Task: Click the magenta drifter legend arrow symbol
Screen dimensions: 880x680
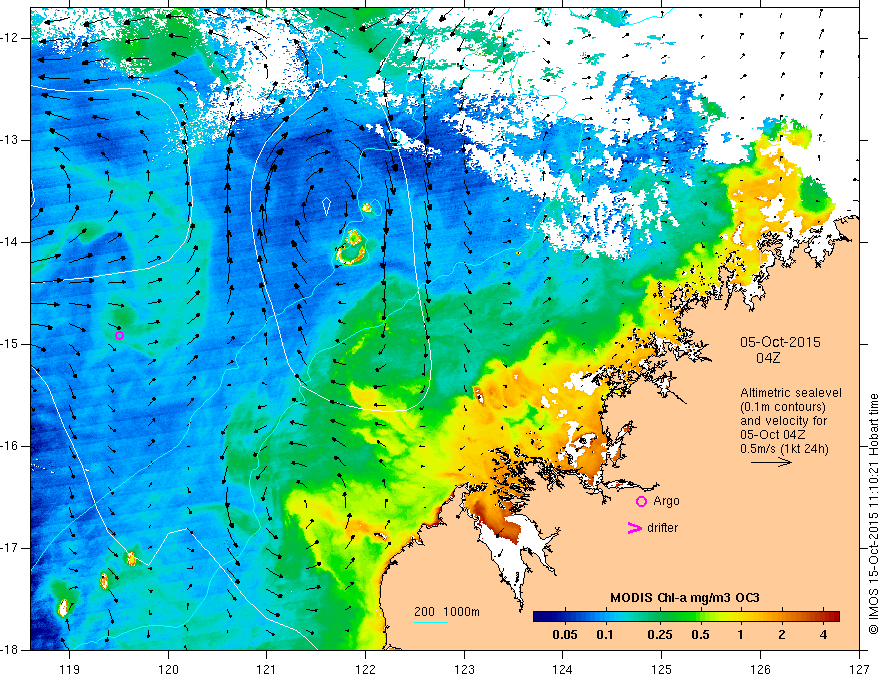Action: [634, 528]
